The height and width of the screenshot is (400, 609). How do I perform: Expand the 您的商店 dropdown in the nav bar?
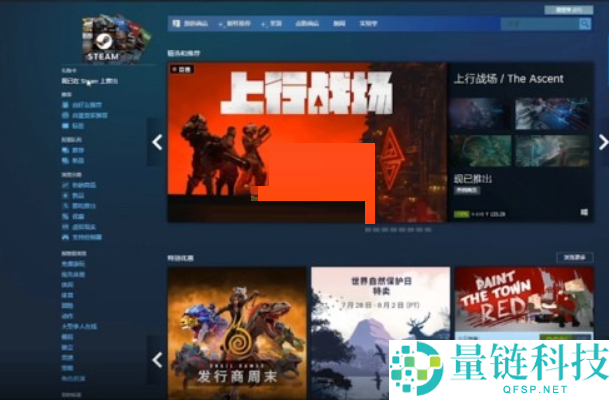coord(190,22)
